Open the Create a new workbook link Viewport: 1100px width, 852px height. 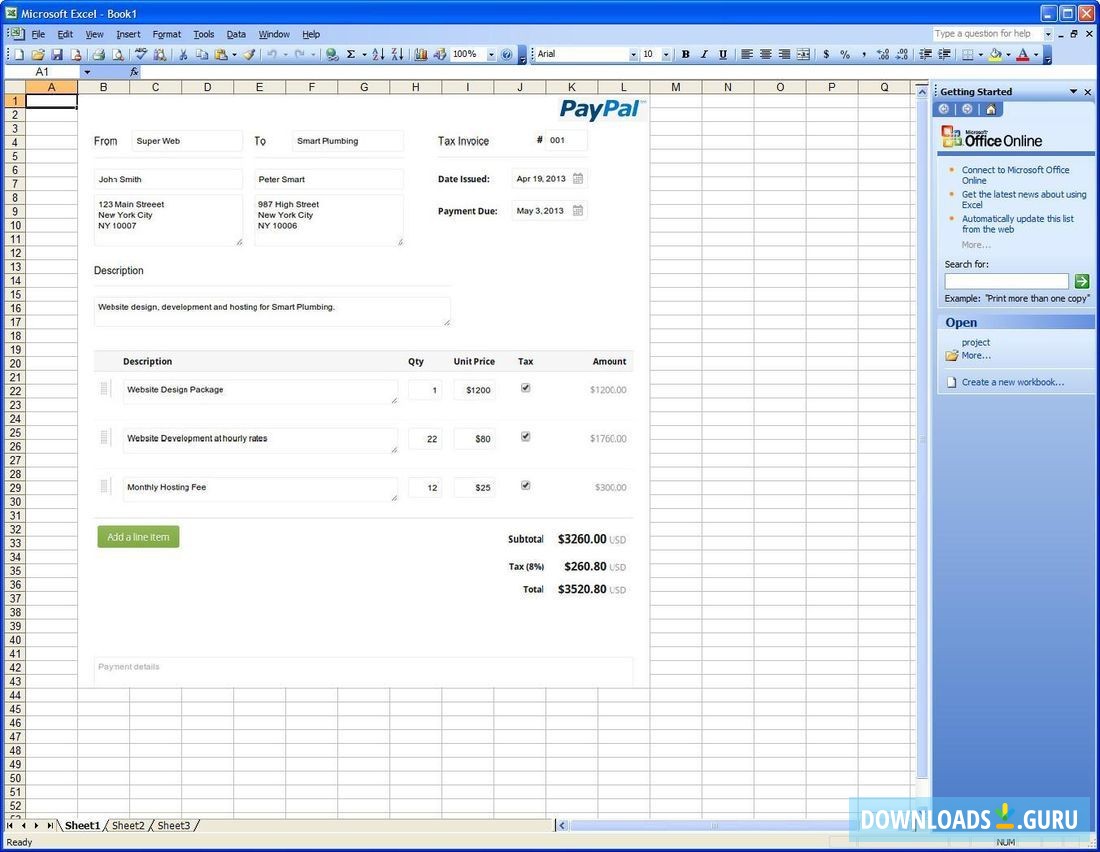[1013, 381]
